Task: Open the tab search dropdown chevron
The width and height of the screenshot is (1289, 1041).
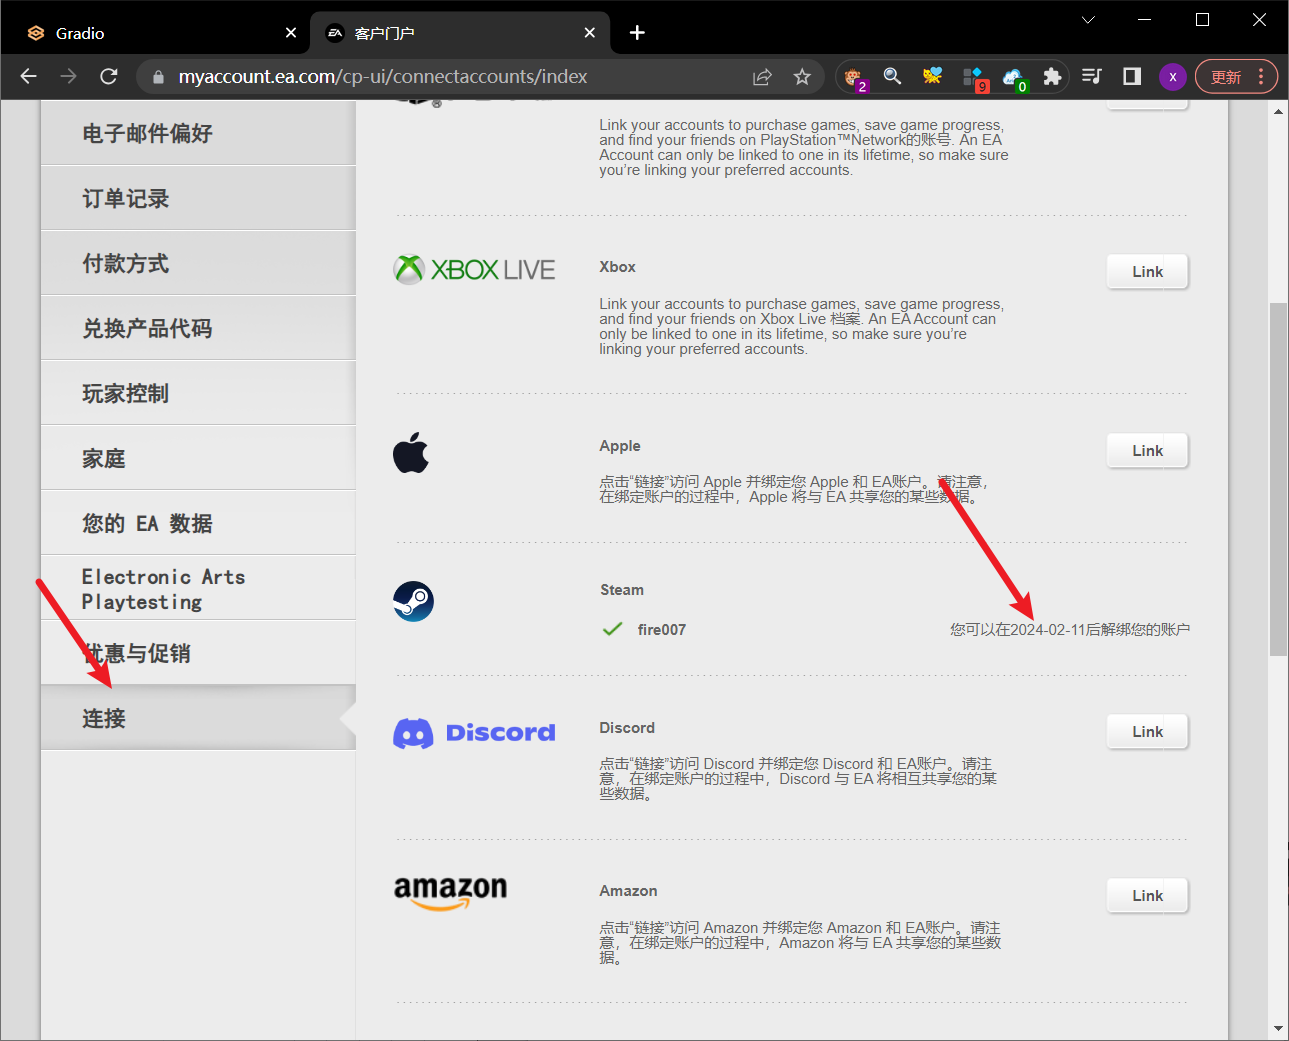Action: click(x=1088, y=19)
